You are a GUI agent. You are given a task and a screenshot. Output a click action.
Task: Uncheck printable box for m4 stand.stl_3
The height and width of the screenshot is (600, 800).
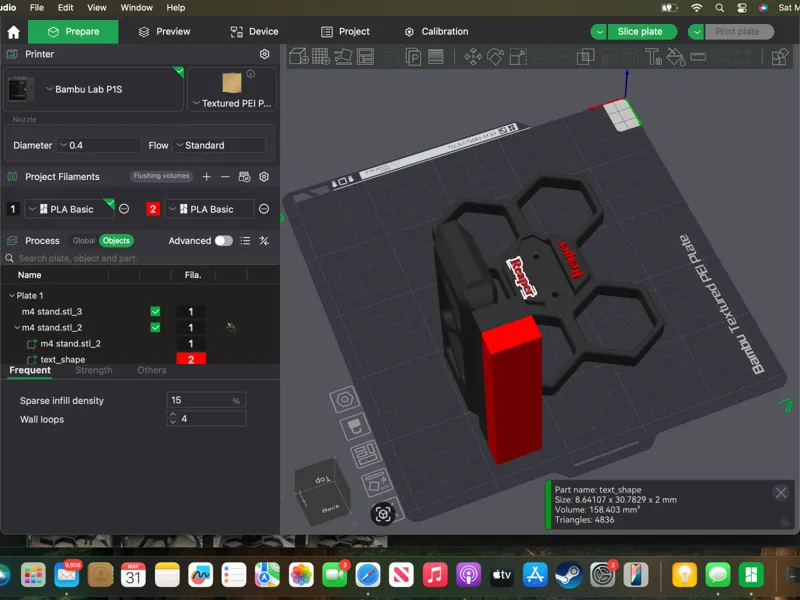155,311
